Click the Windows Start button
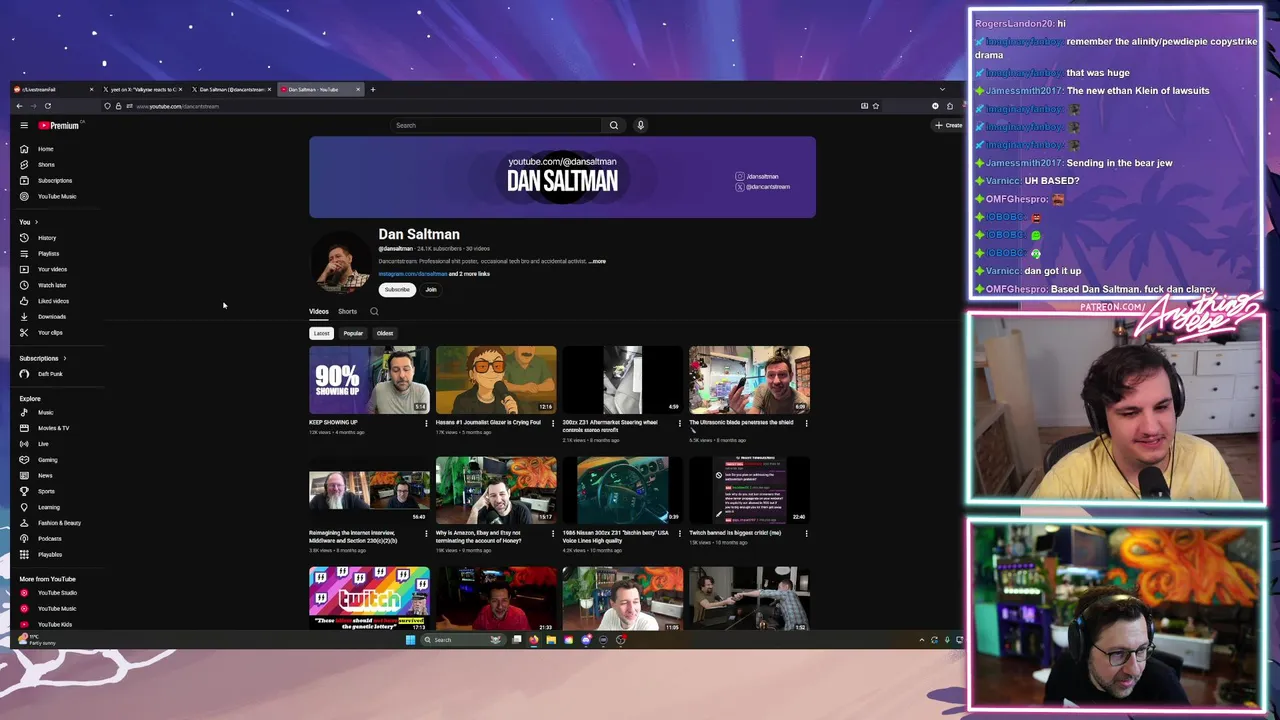 pyautogui.click(x=410, y=640)
